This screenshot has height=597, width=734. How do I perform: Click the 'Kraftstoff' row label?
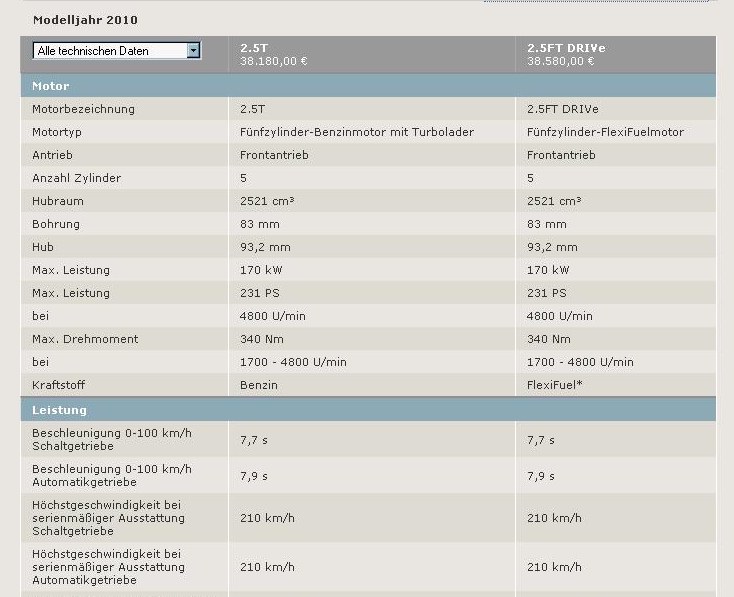[x=60, y=385]
